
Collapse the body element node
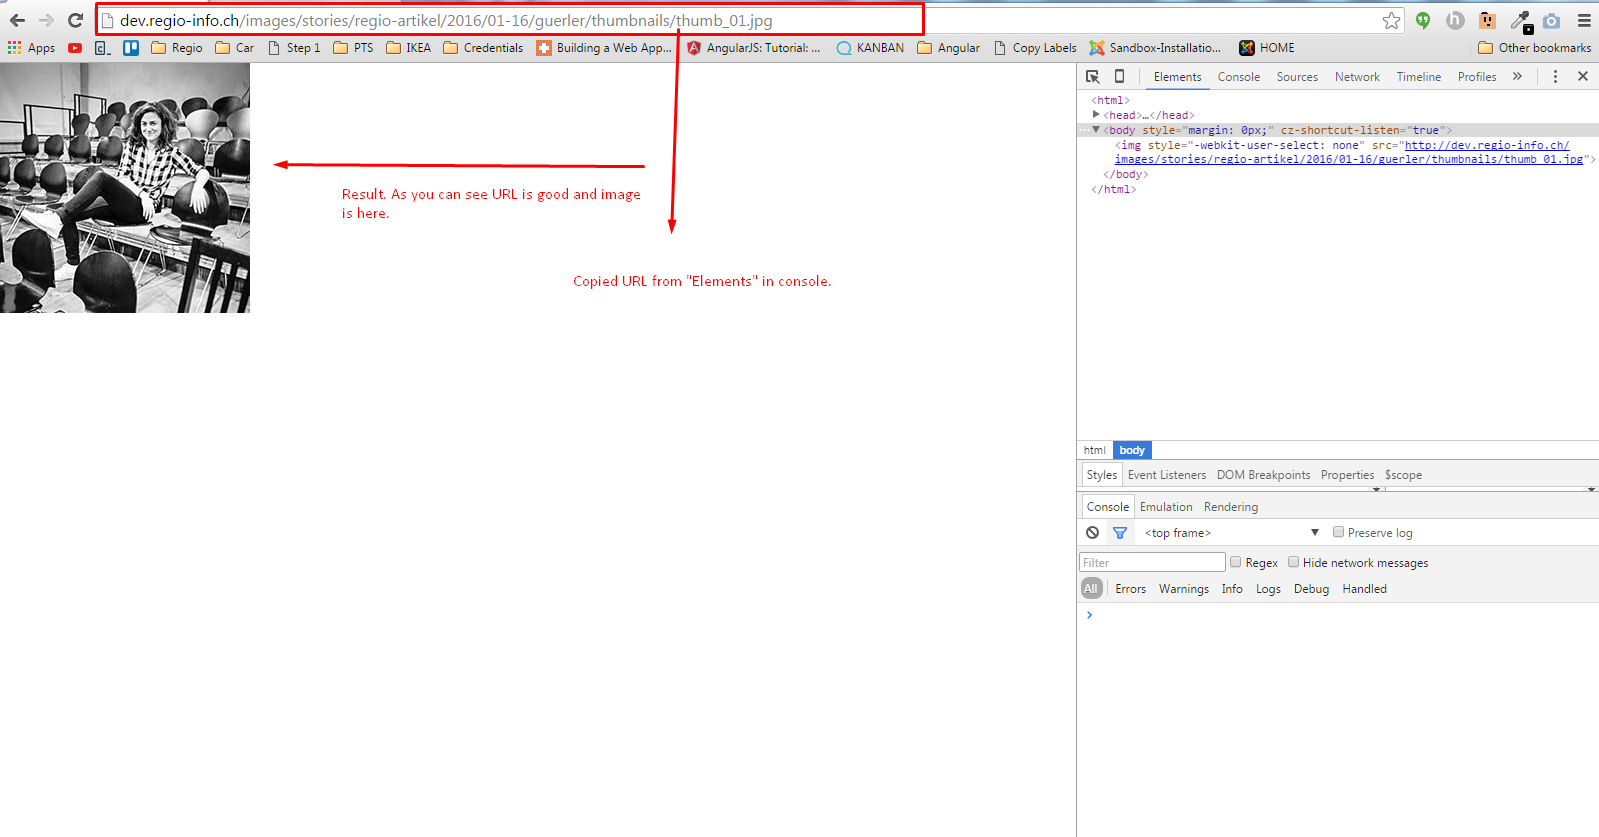coord(1097,130)
